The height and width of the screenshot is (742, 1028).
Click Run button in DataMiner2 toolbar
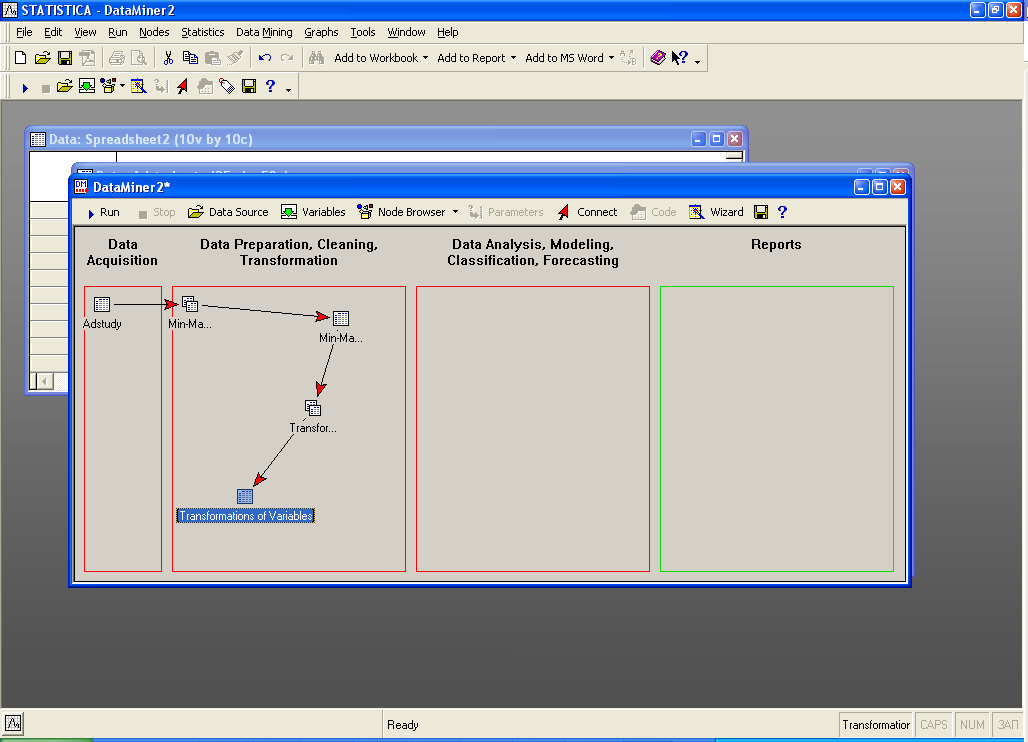(103, 212)
